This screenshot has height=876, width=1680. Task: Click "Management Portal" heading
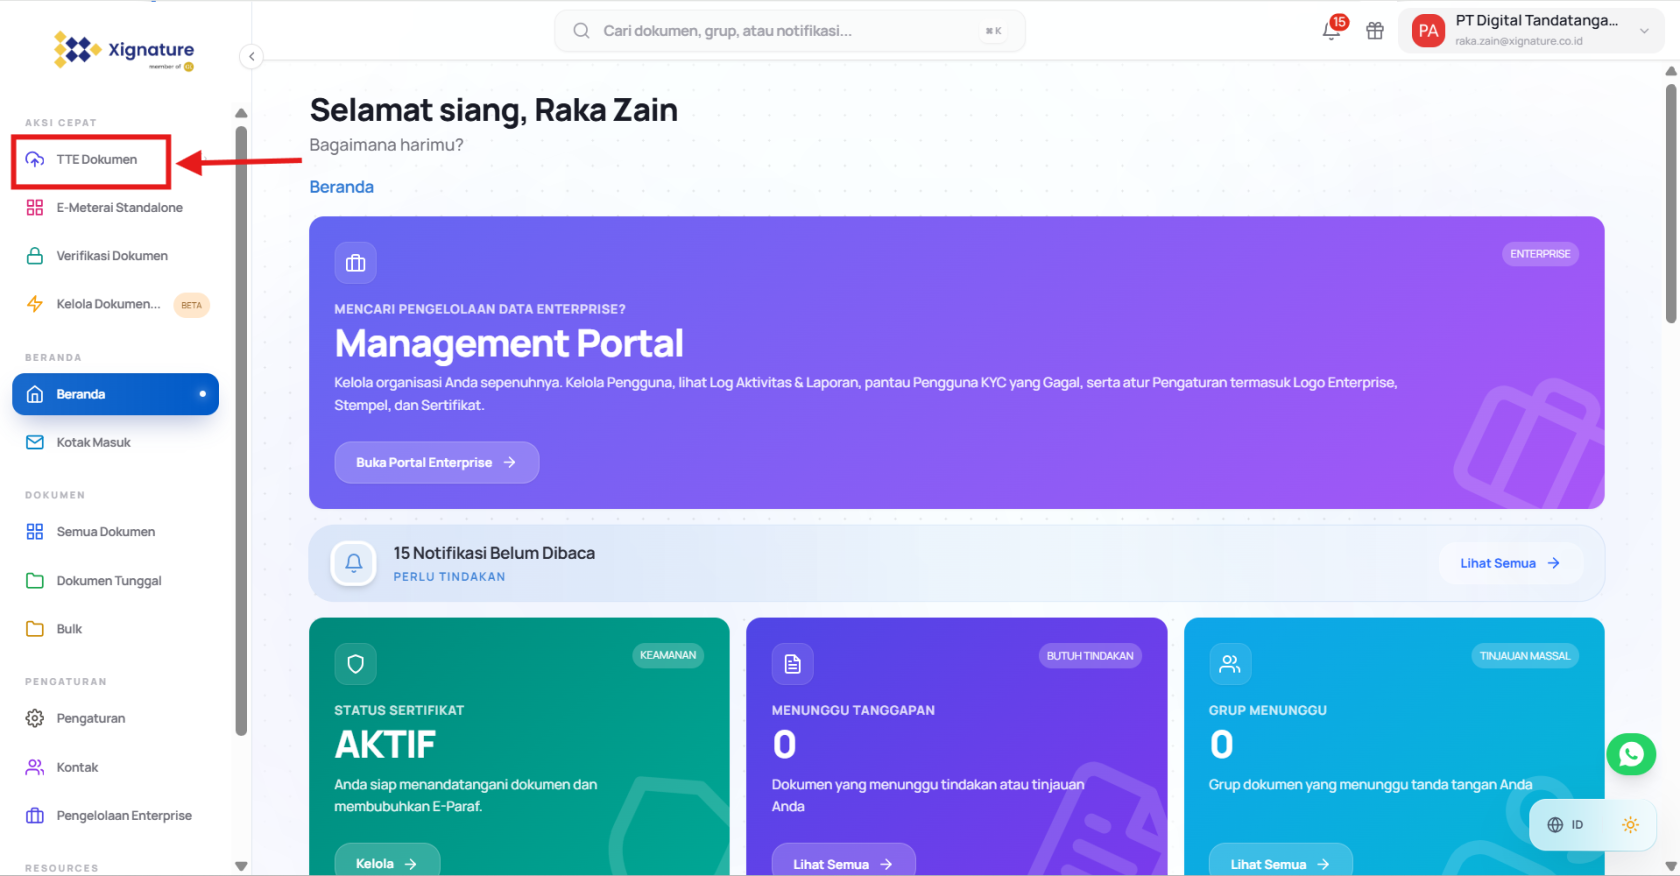pyautogui.click(x=509, y=344)
